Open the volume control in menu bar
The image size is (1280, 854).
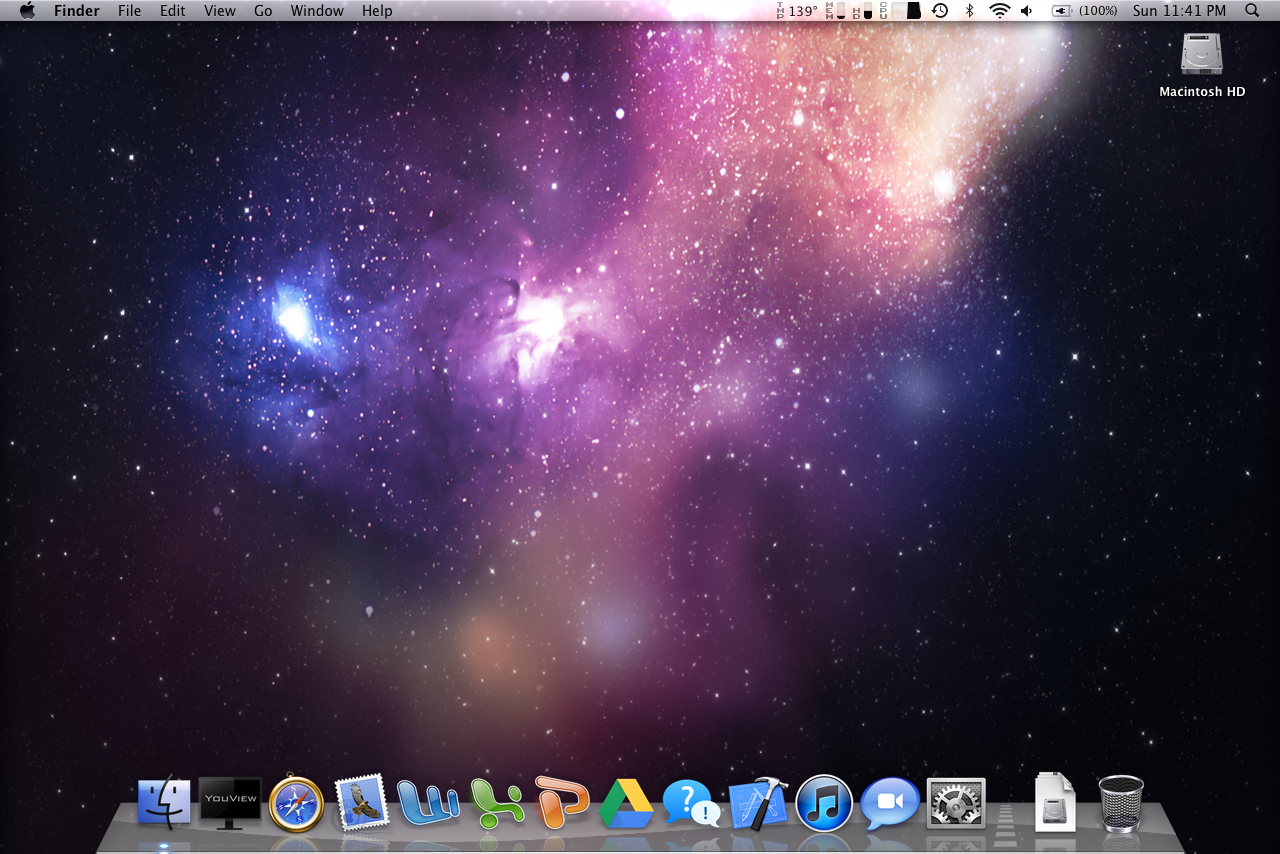1027,11
